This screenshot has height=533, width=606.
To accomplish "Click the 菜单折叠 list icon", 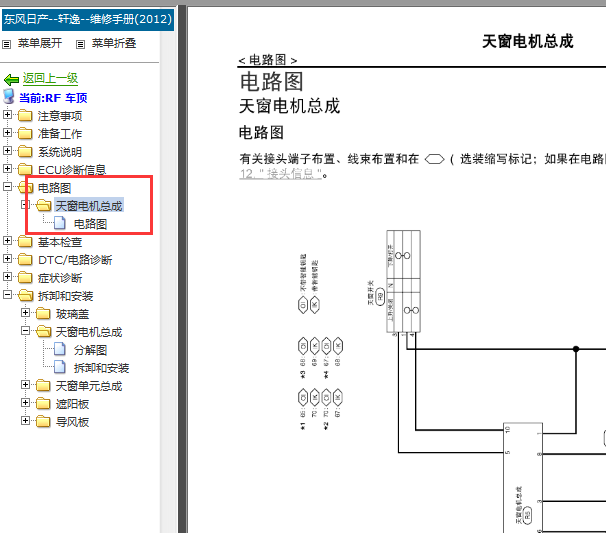I will click(x=80, y=44).
